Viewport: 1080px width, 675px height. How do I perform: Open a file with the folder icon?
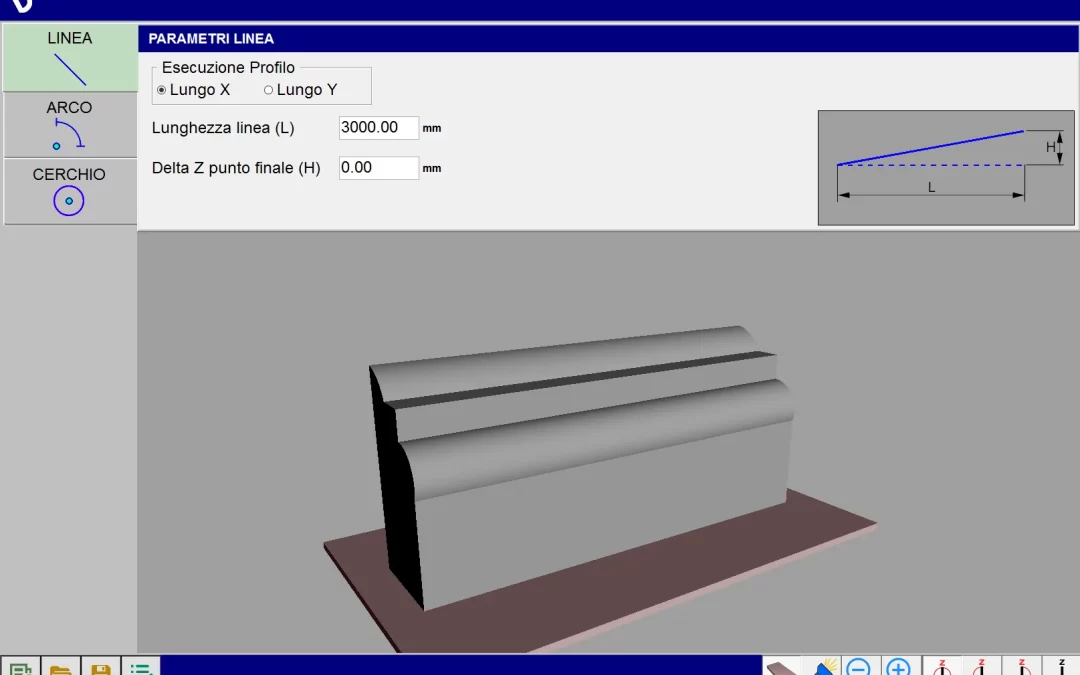click(x=60, y=667)
